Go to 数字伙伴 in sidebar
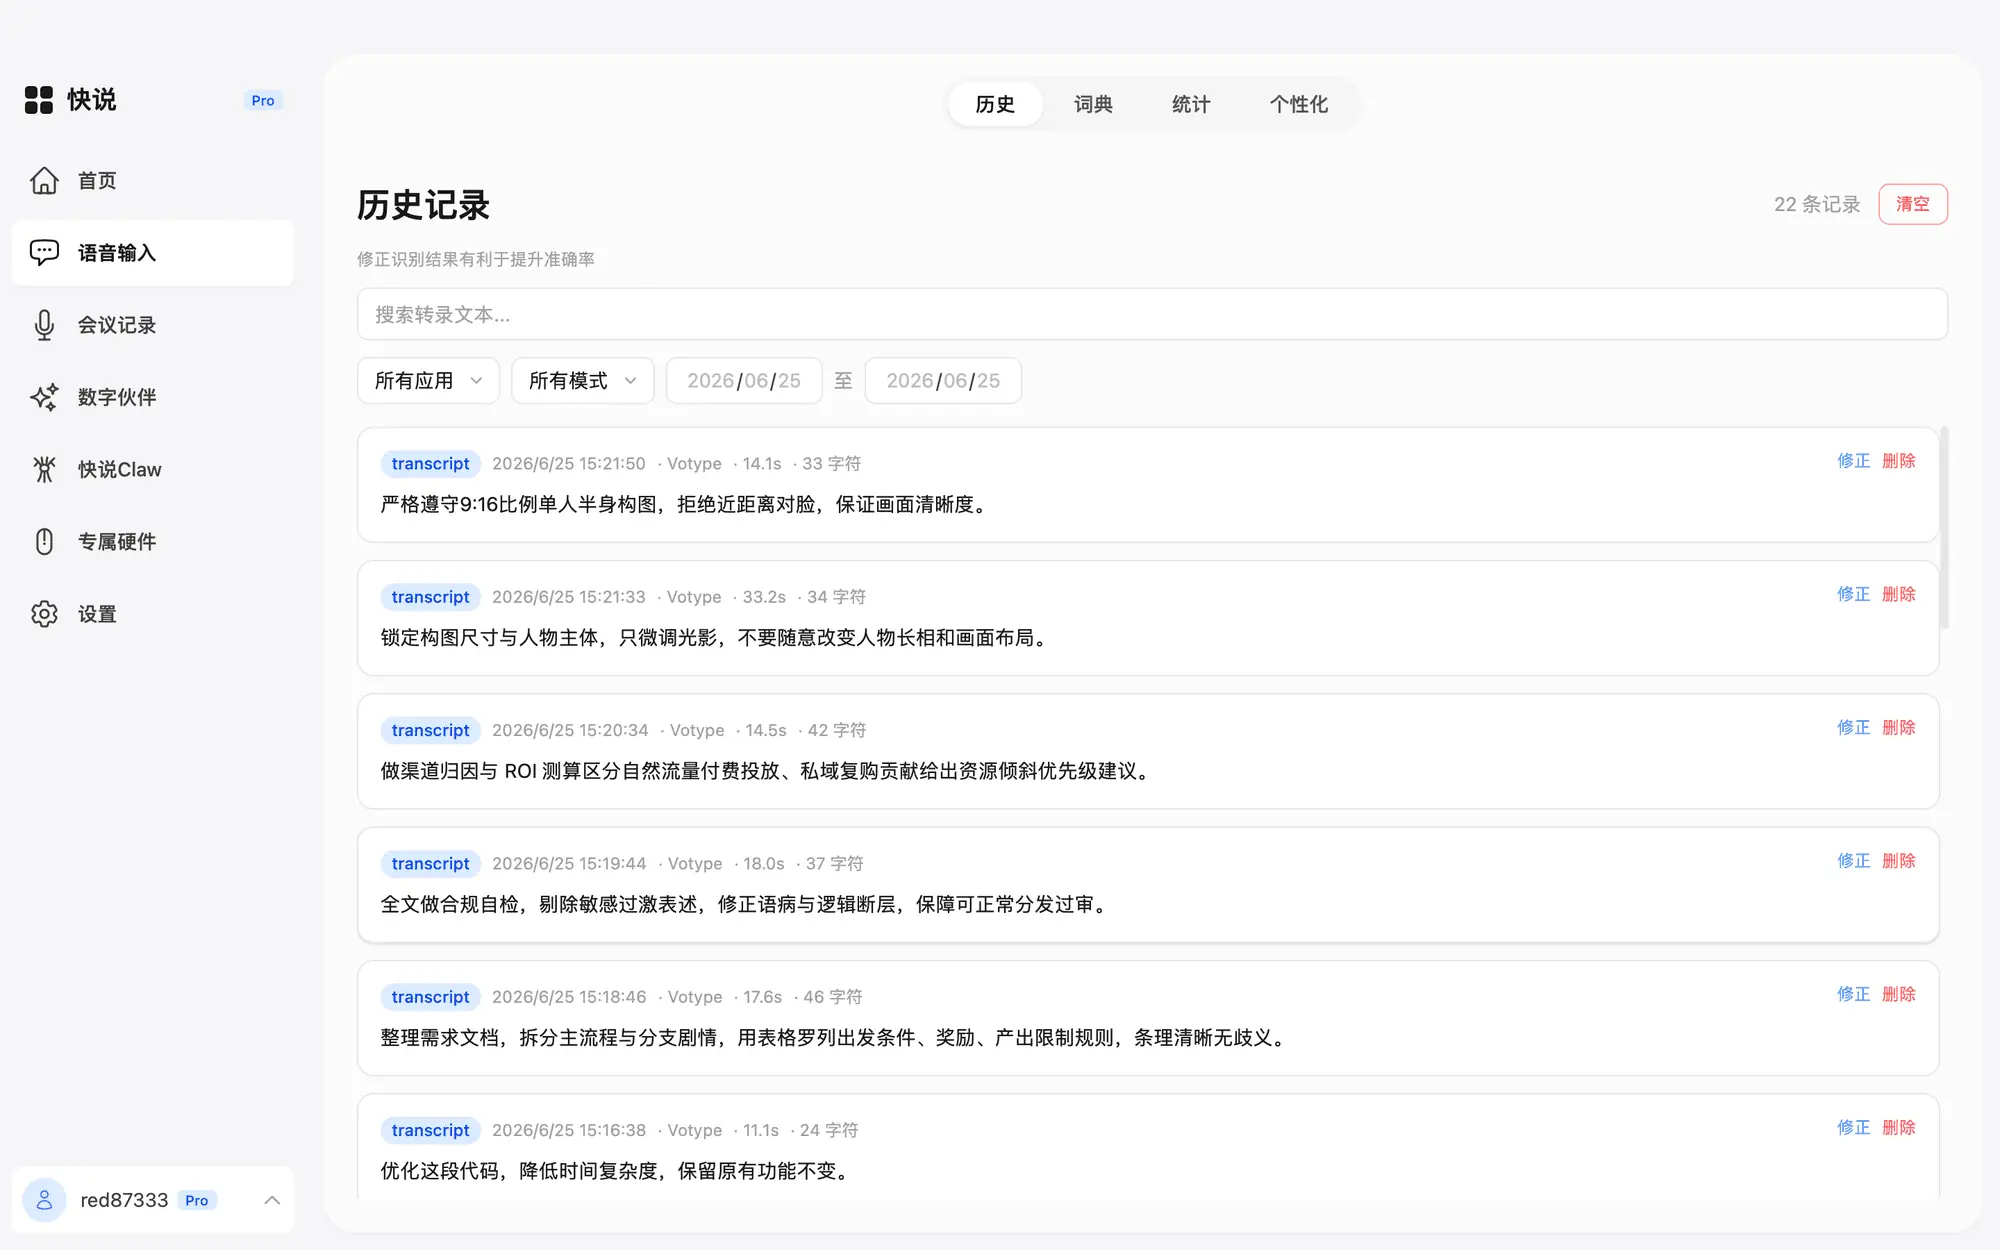 153,397
